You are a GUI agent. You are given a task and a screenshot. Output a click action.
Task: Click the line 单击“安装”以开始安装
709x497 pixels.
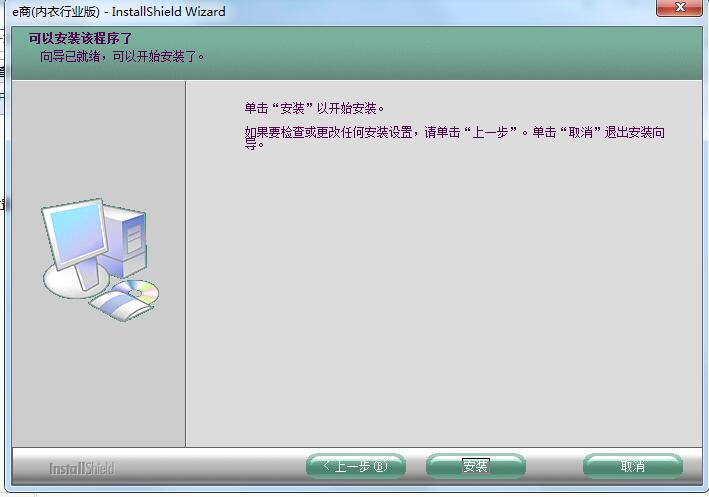pyautogui.click(x=314, y=109)
